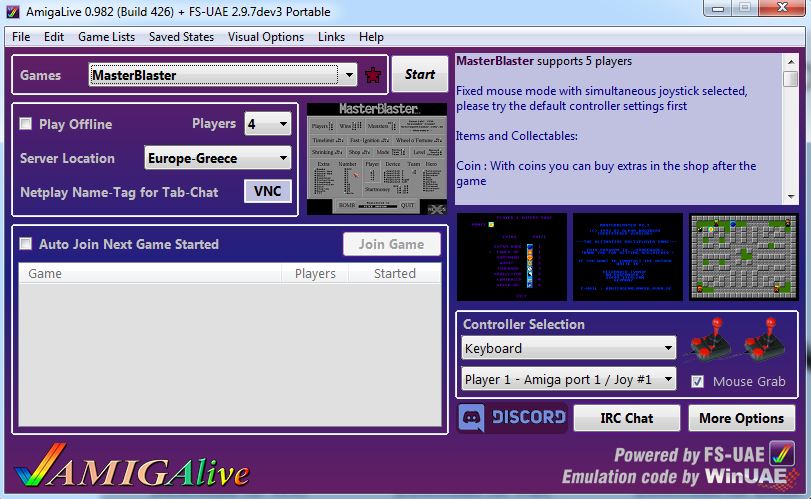Screen dimensions: 811x499
Task: Toggle Auto Join Next Game Started
Action: [26, 244]
